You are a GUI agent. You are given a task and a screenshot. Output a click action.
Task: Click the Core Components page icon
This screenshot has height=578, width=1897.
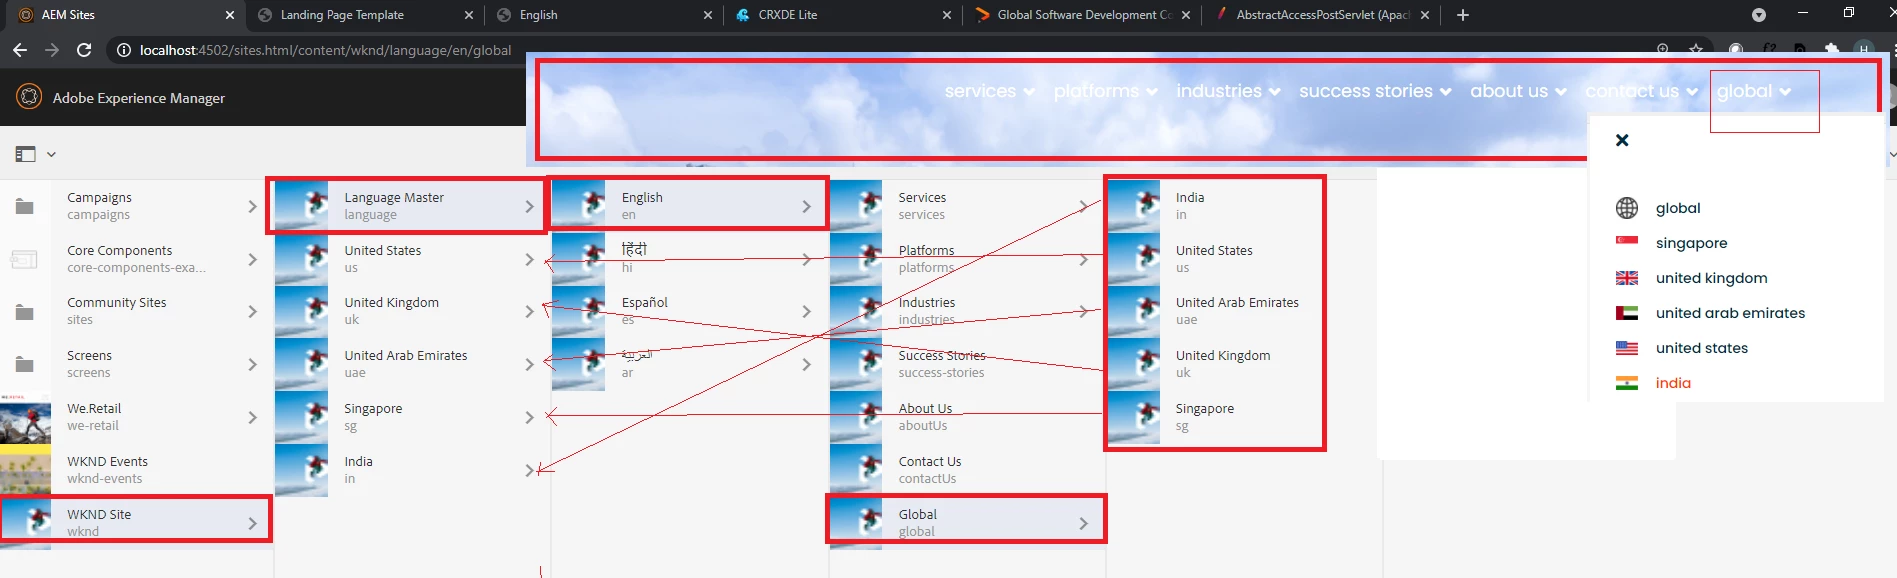click(x=25, y=259)
